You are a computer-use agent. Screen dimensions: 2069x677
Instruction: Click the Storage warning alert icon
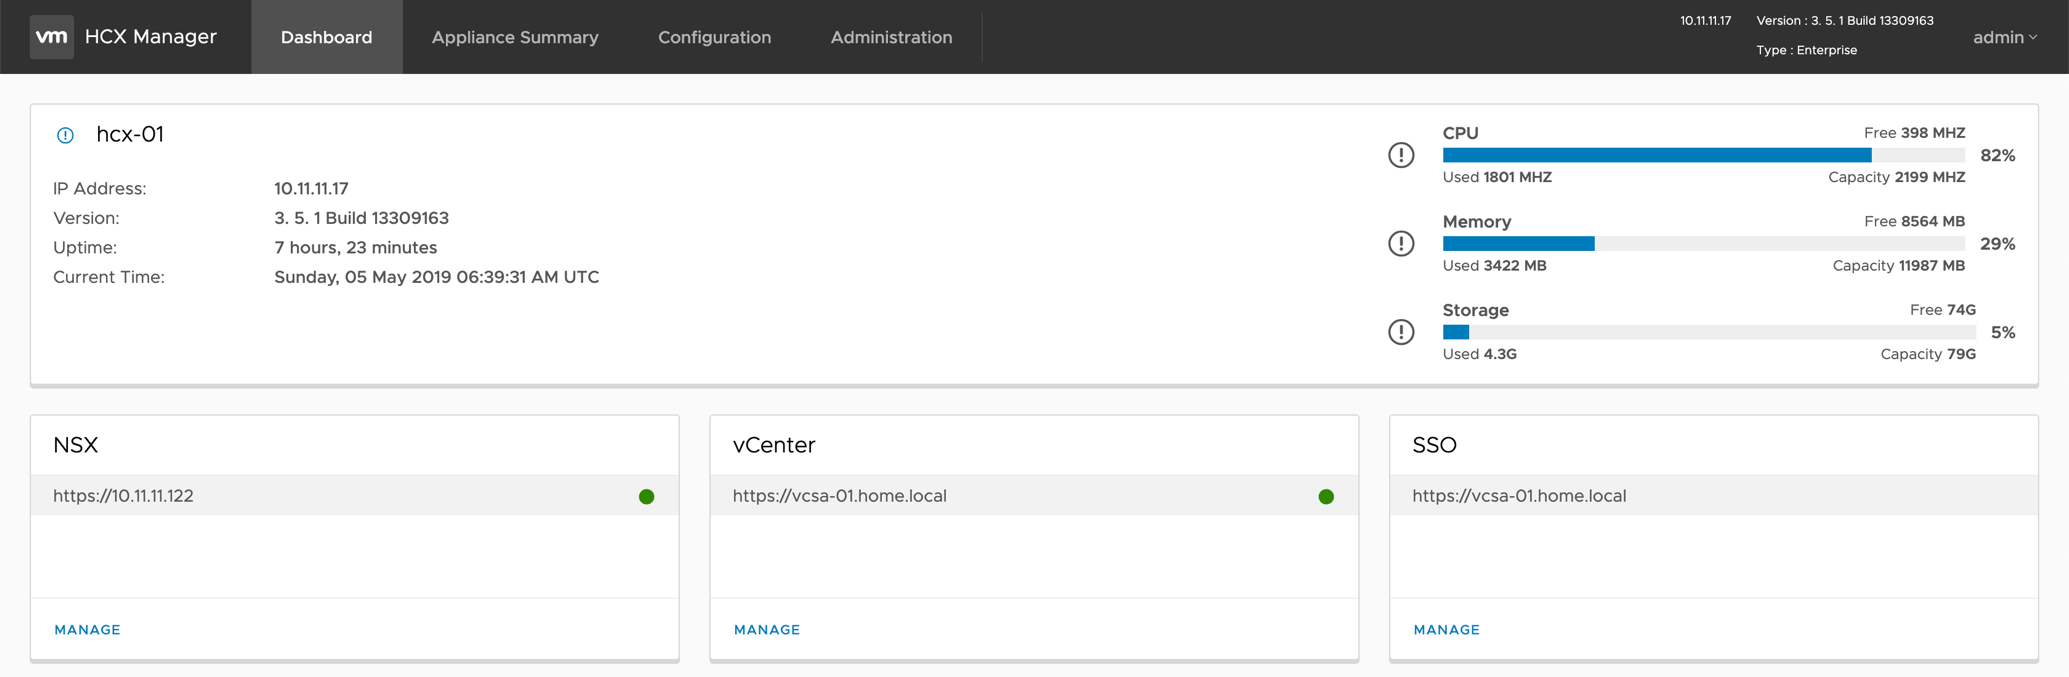1401,332
